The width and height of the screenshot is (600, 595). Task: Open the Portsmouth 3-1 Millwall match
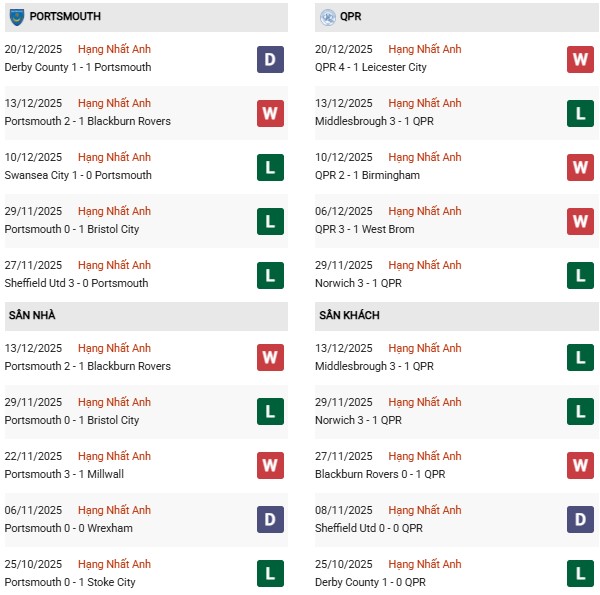coord(64,474)
